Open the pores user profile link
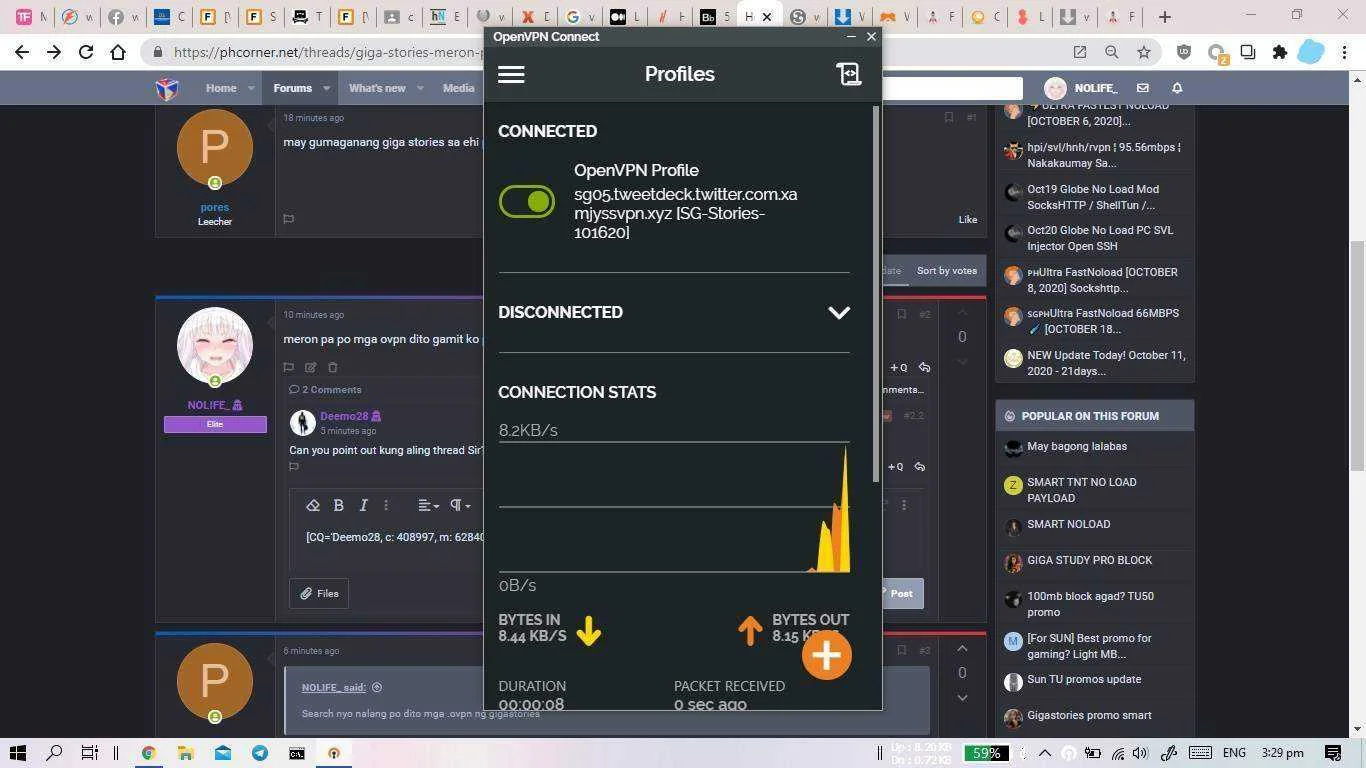1366x768 pixels. (x=214, y=207)
